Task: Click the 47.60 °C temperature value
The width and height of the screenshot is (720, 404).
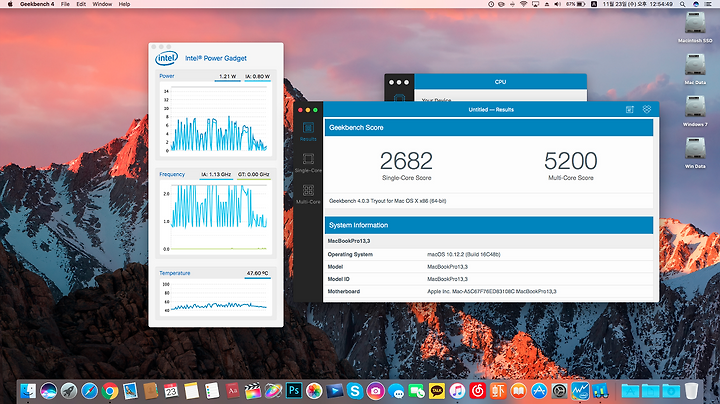Action: click(x=257, y=273)
